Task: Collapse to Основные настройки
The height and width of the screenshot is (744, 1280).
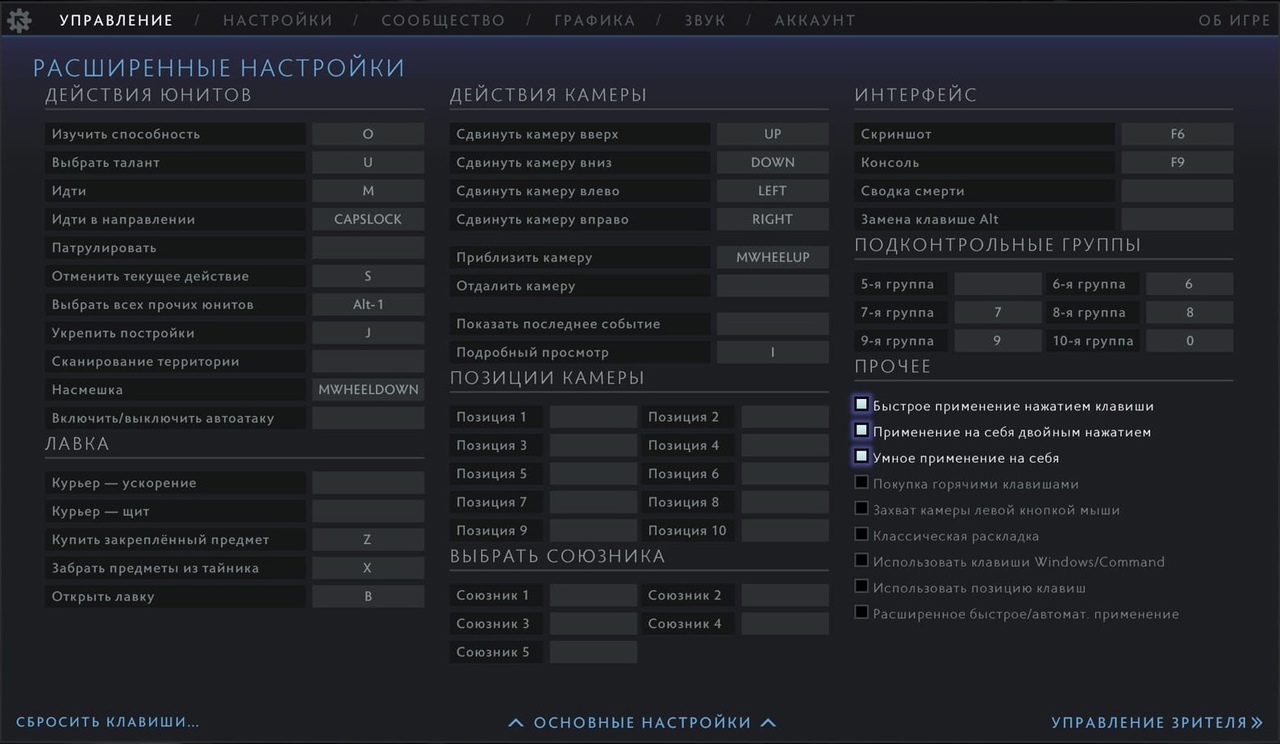Action: (641, 722)
